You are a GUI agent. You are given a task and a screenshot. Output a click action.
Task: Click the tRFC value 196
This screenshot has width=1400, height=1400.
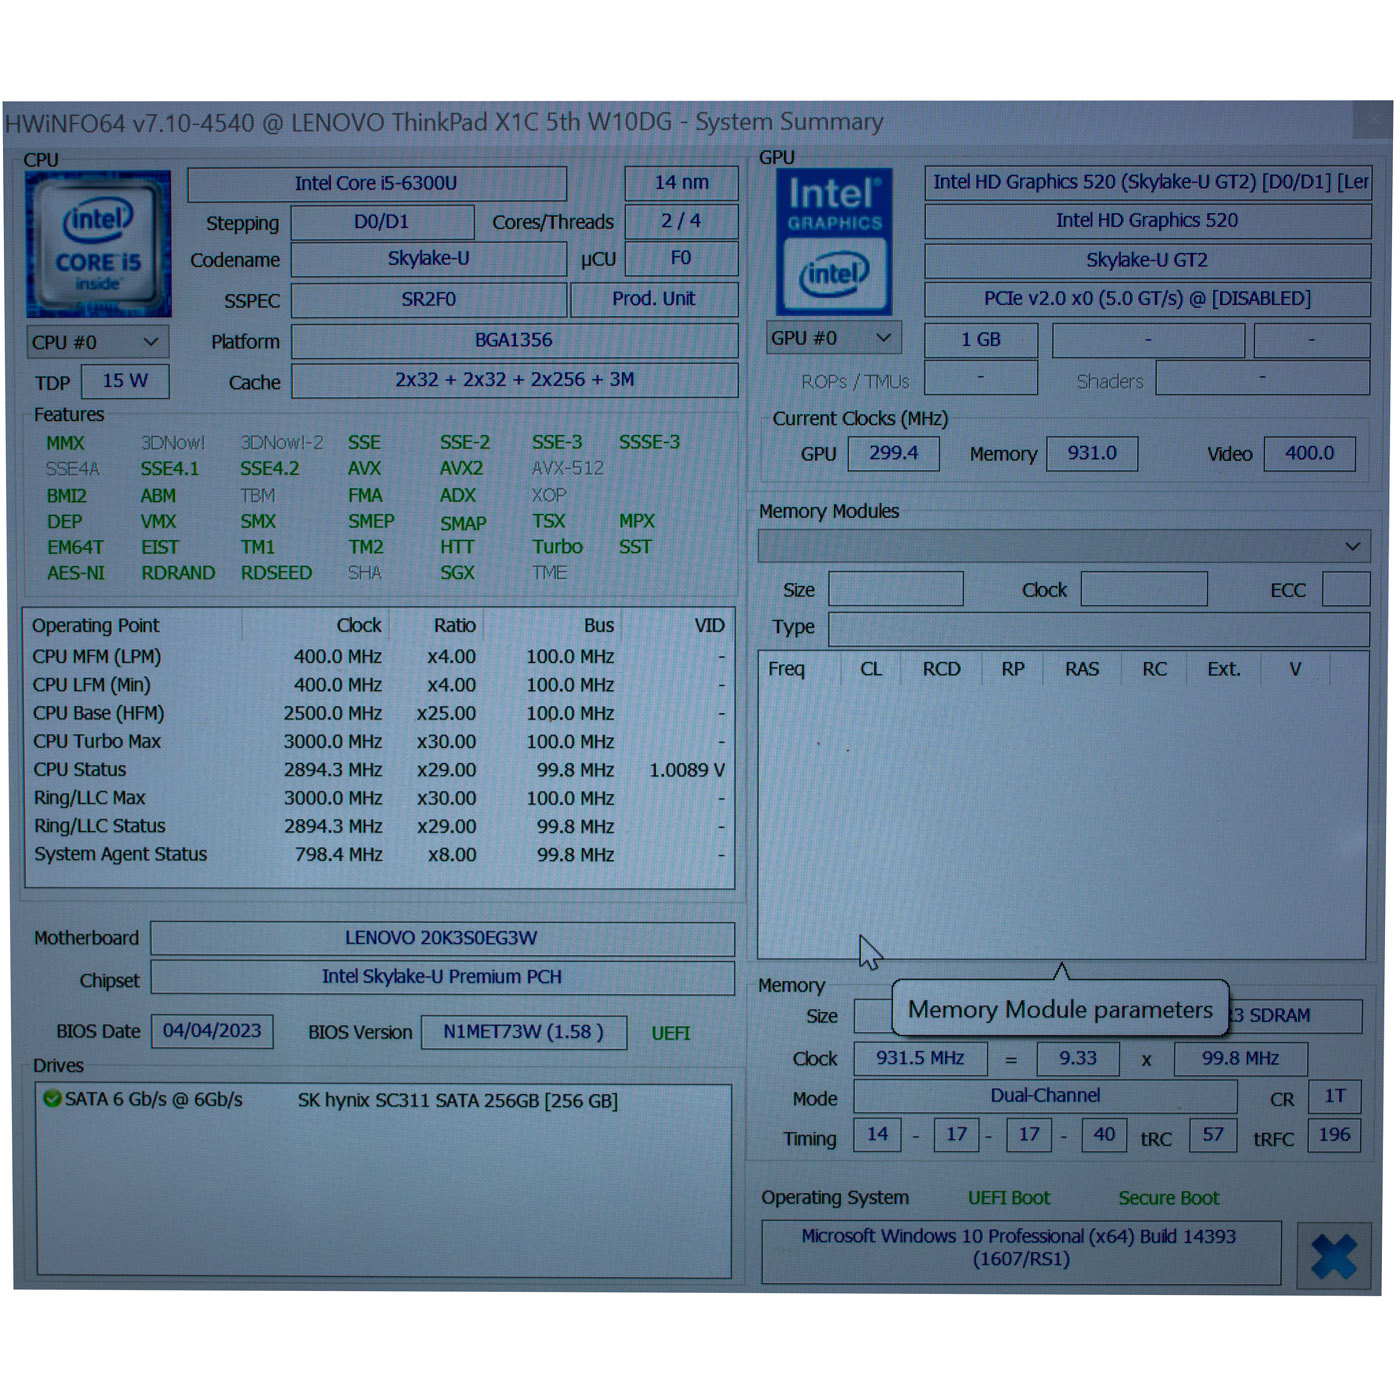(x=1334, y=1135)
